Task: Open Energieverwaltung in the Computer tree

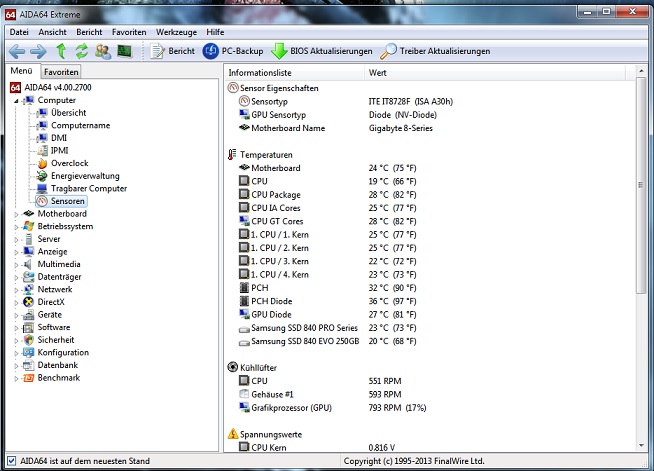Action: [x=85, y=176]
